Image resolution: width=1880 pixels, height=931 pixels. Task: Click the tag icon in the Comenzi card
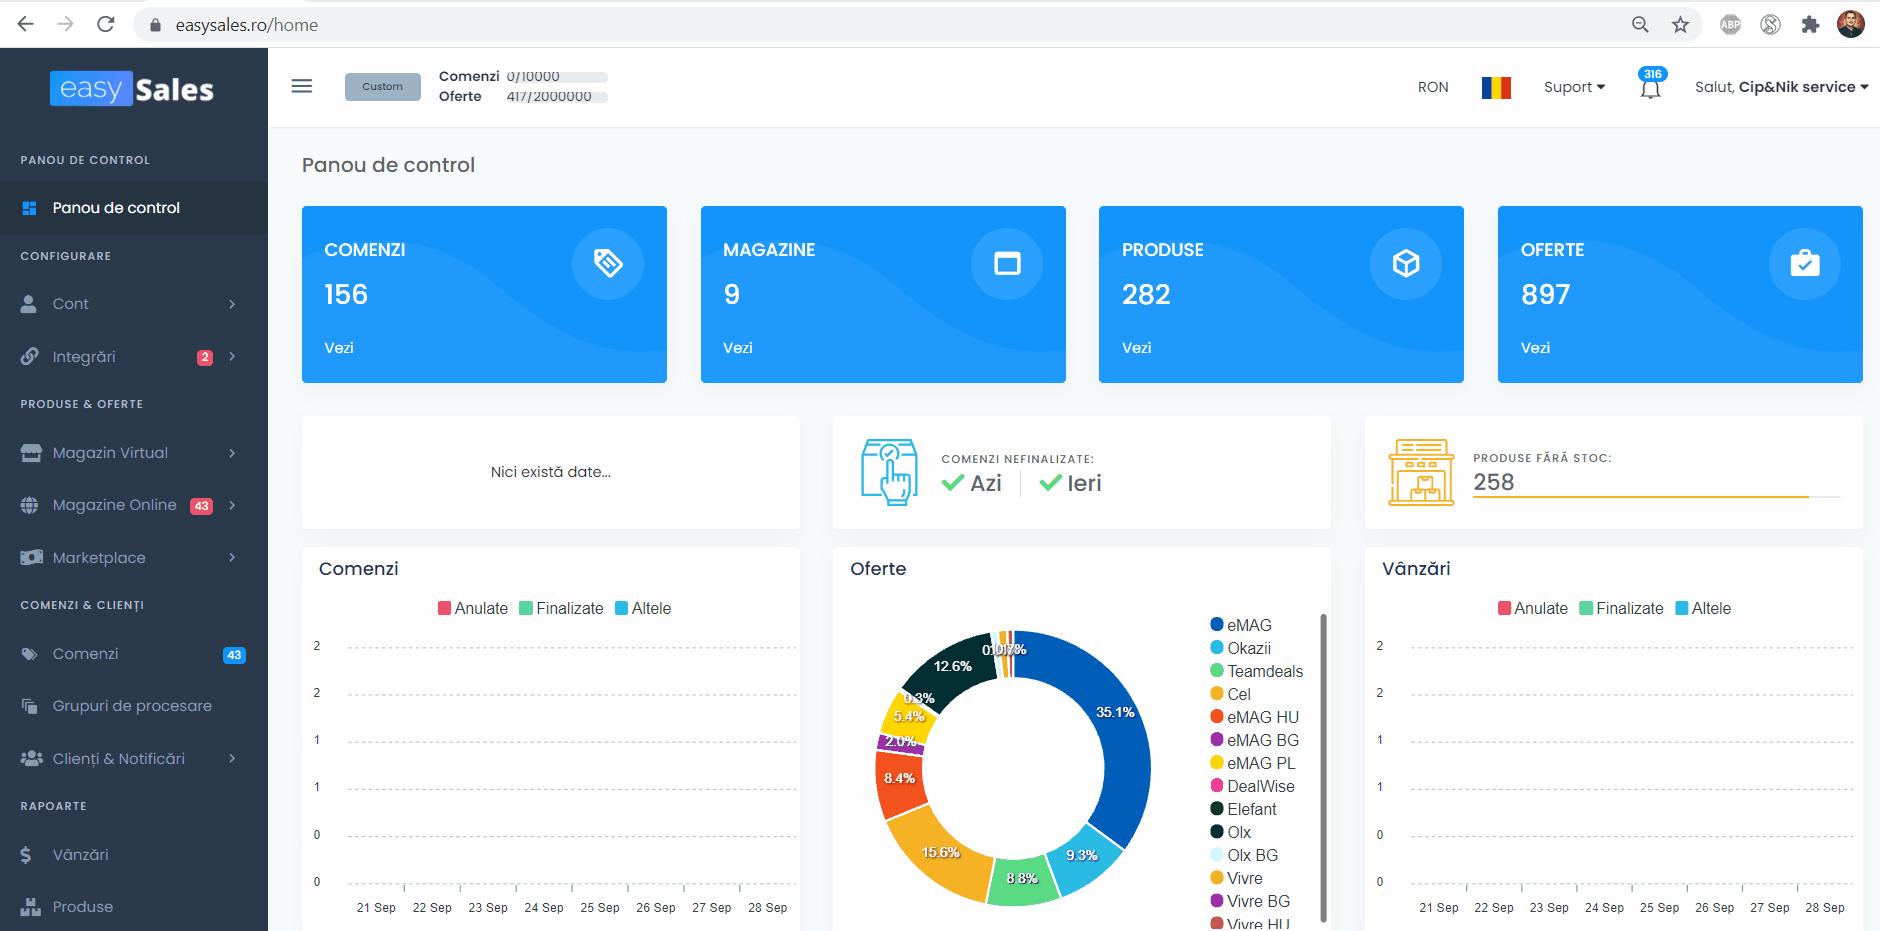coord(608,263)
